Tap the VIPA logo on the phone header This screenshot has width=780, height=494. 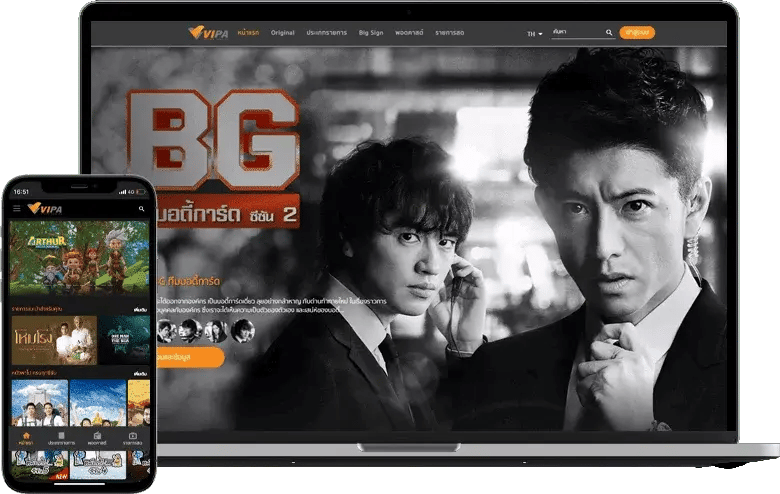[x=45, y=208]
